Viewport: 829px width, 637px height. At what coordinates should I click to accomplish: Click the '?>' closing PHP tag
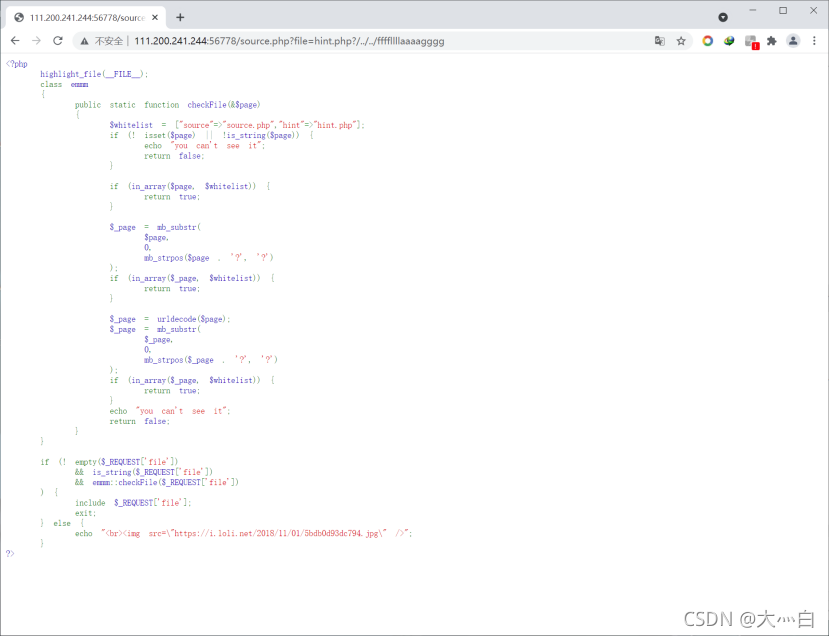10,554
